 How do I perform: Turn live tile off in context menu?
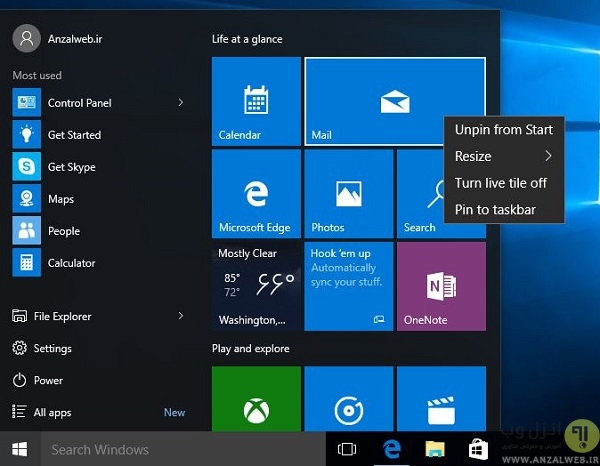coord(501,183)
